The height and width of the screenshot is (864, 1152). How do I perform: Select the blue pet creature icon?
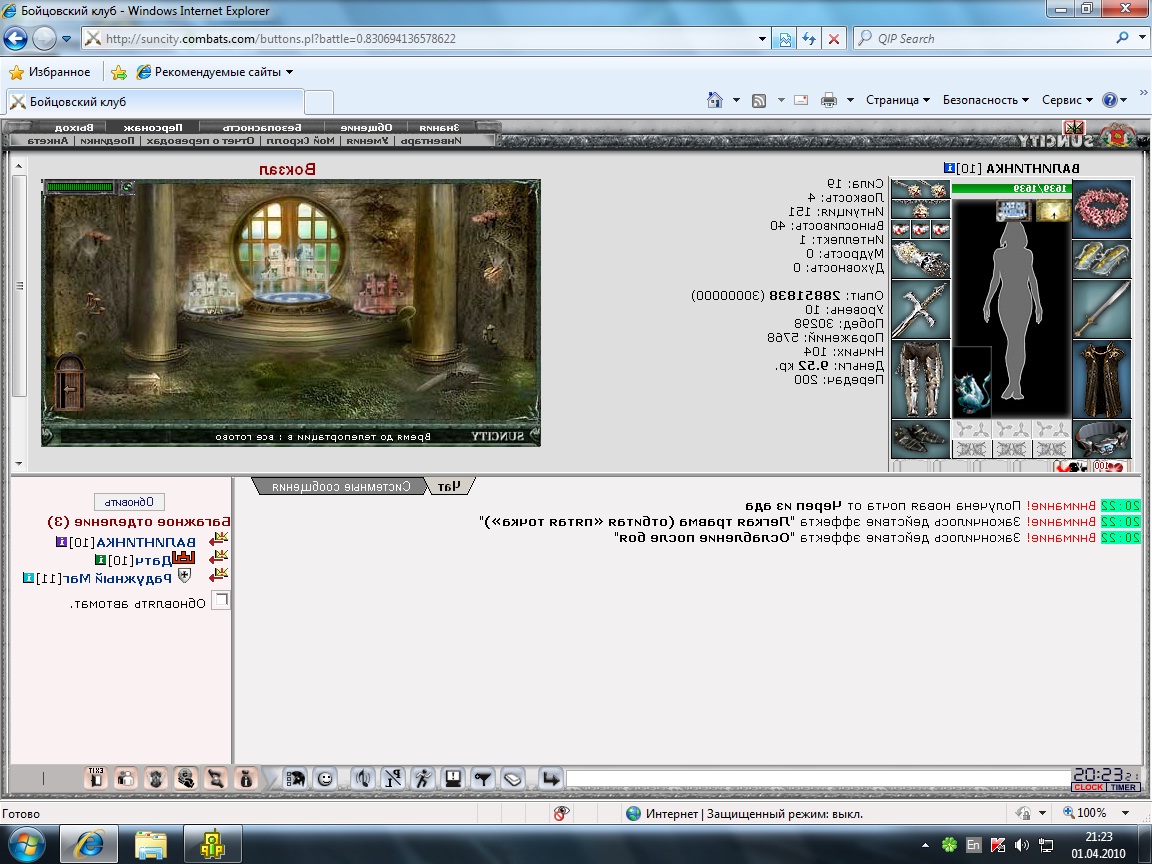click(x=972, y=383)
